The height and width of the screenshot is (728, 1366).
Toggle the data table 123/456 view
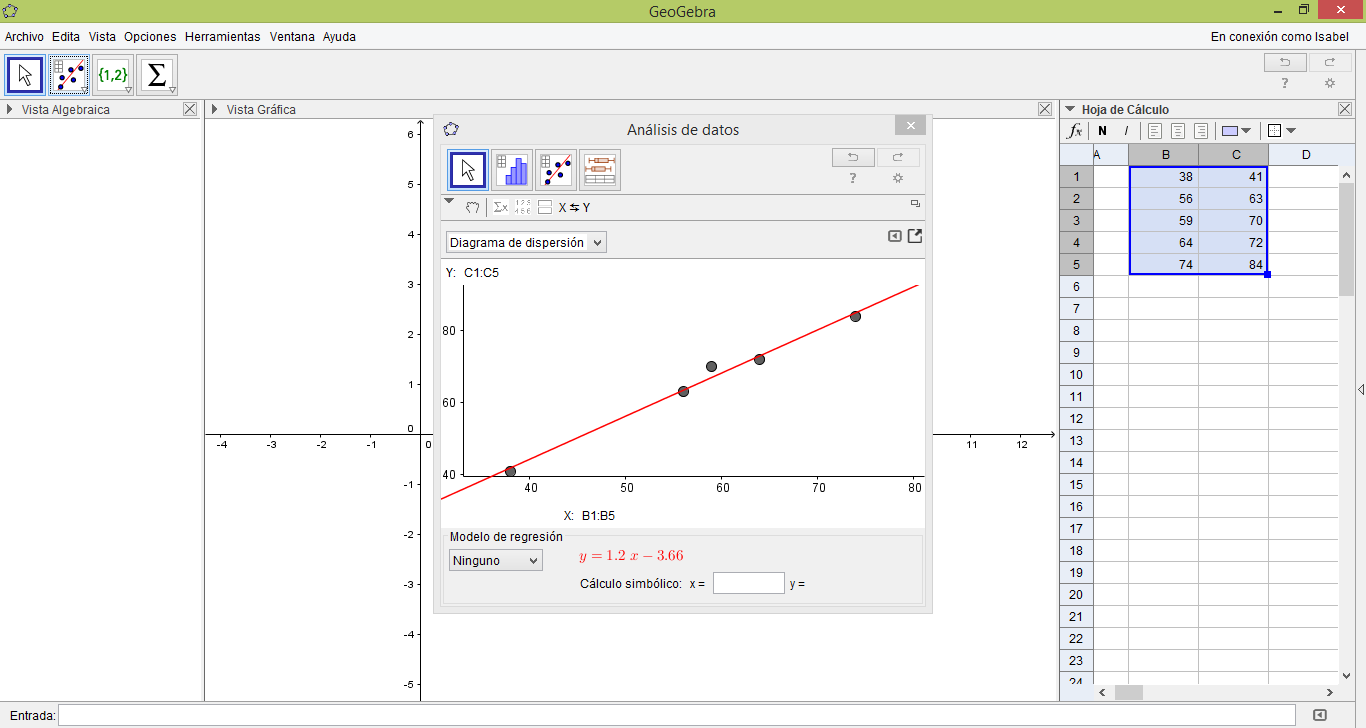[523, 208]
